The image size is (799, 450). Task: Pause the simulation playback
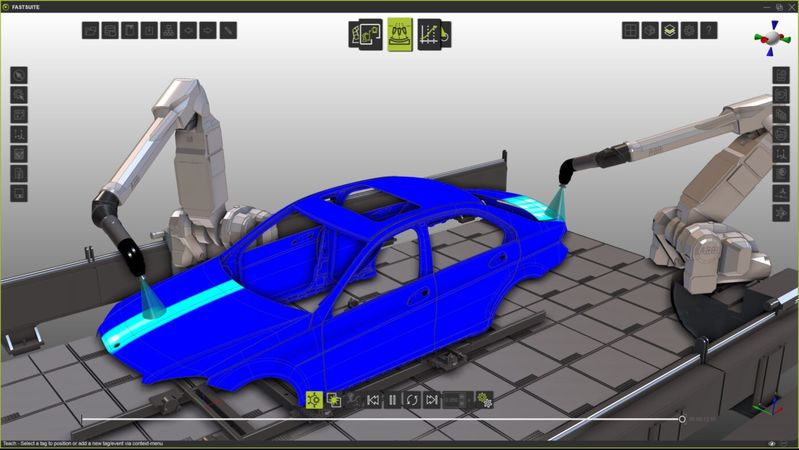(x=392, y=400)
